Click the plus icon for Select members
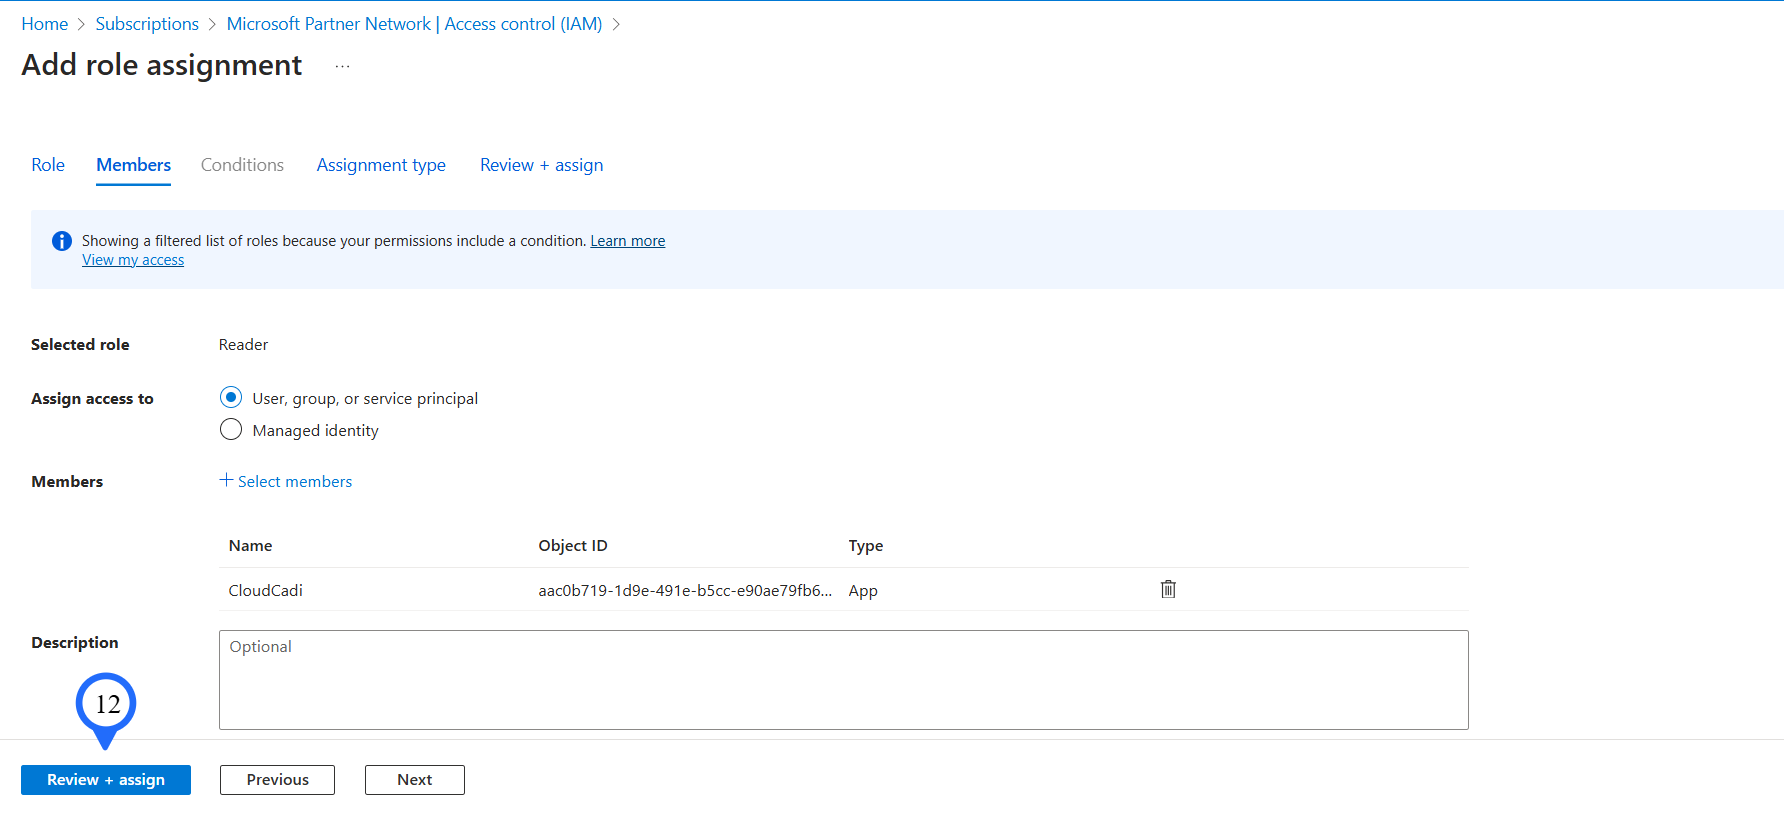This screenshot has width=1784, height=820. pos(226,480)
